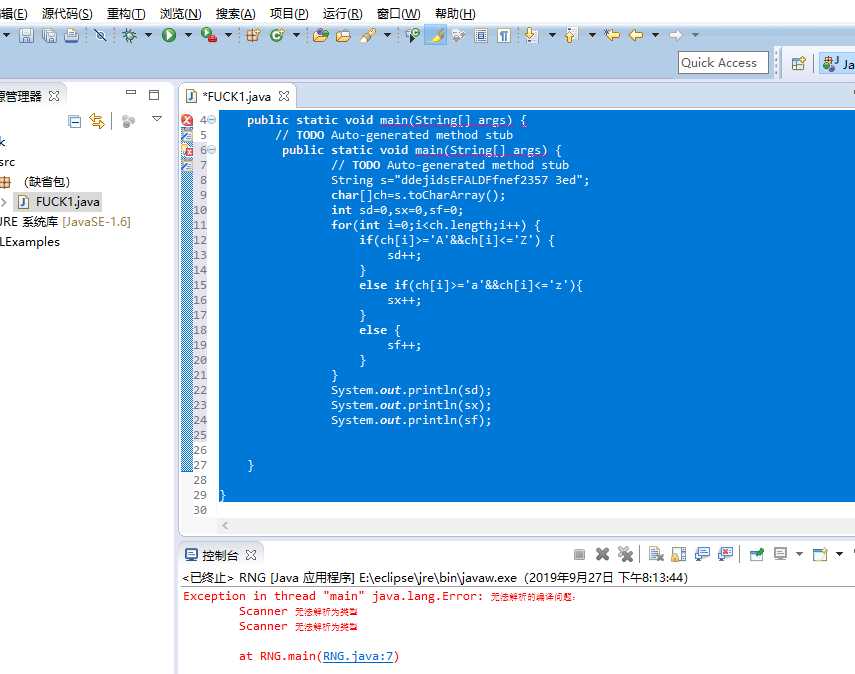The height and width of the screenshot is (674, 855).
Task: Click the Open Perspective icon
Action: [x=798, y=63]
